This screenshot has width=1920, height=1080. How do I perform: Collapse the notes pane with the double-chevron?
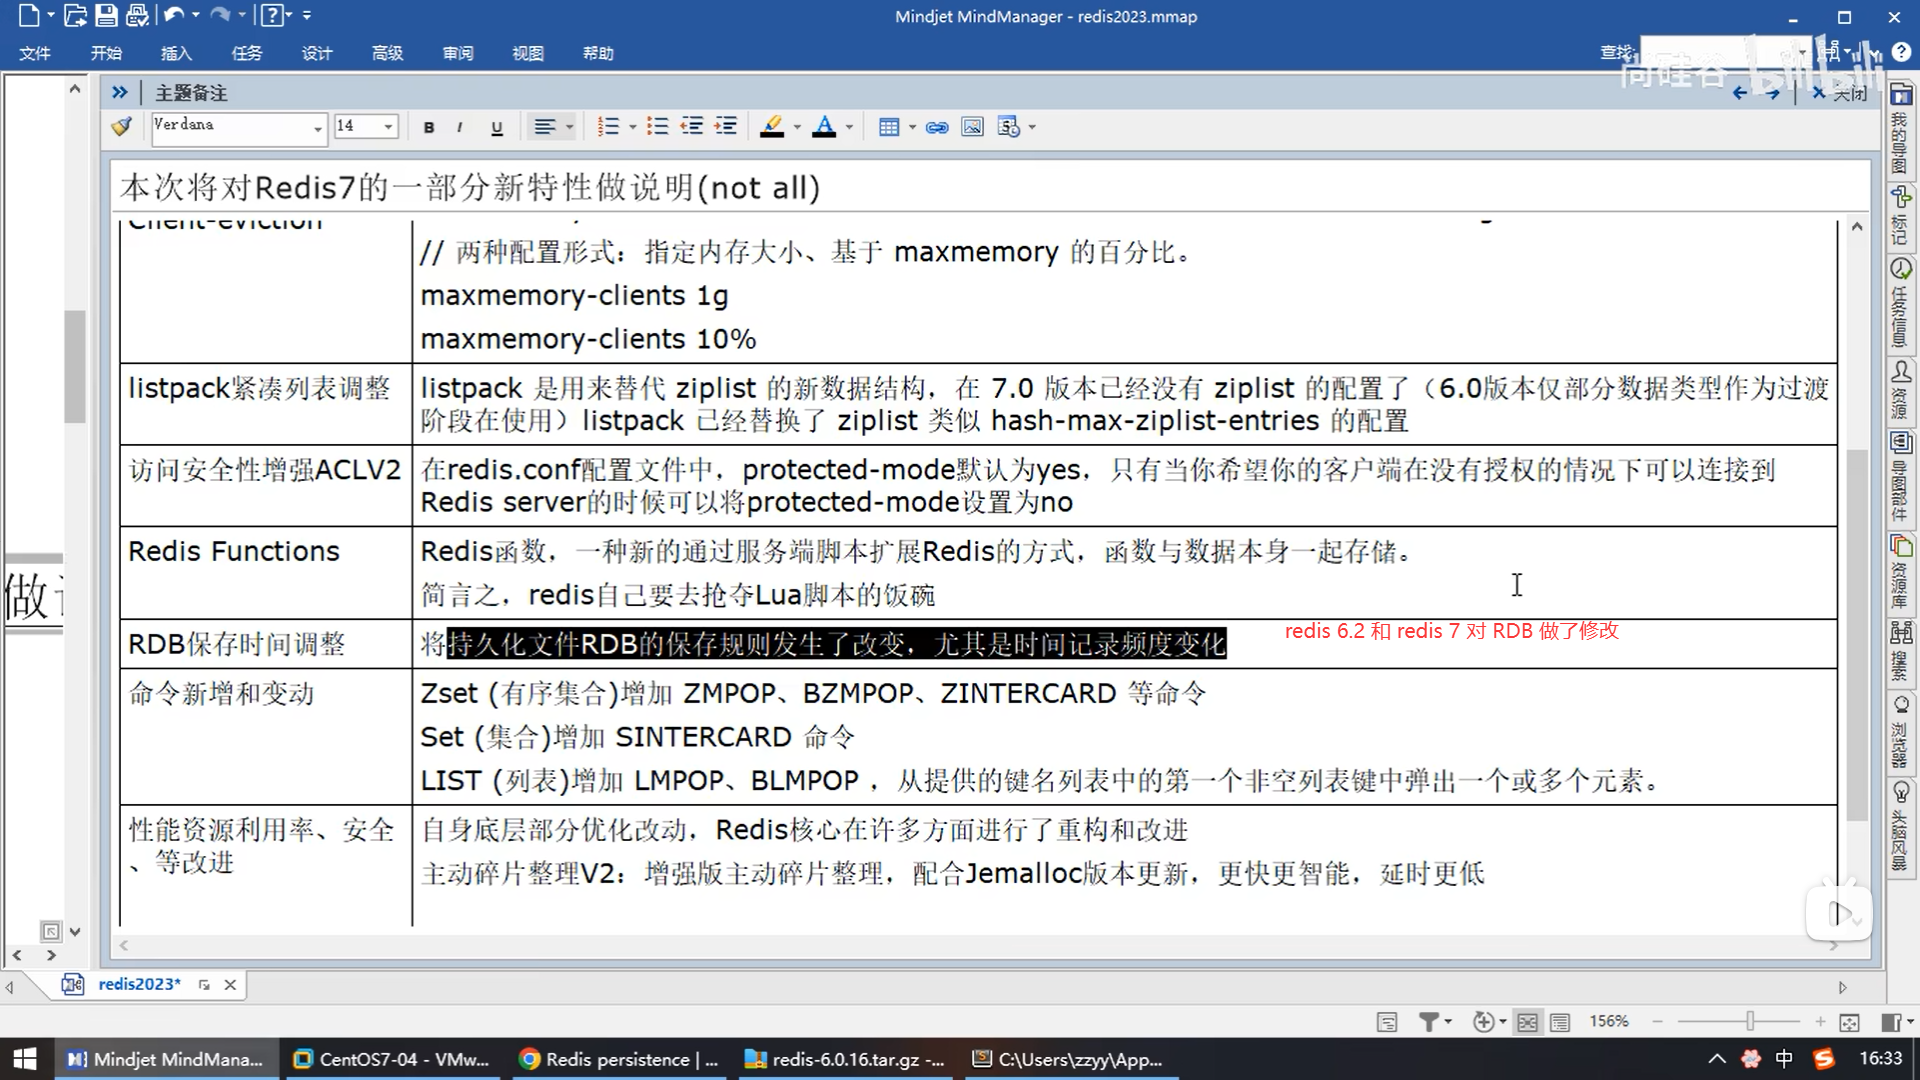click(120, 92)
